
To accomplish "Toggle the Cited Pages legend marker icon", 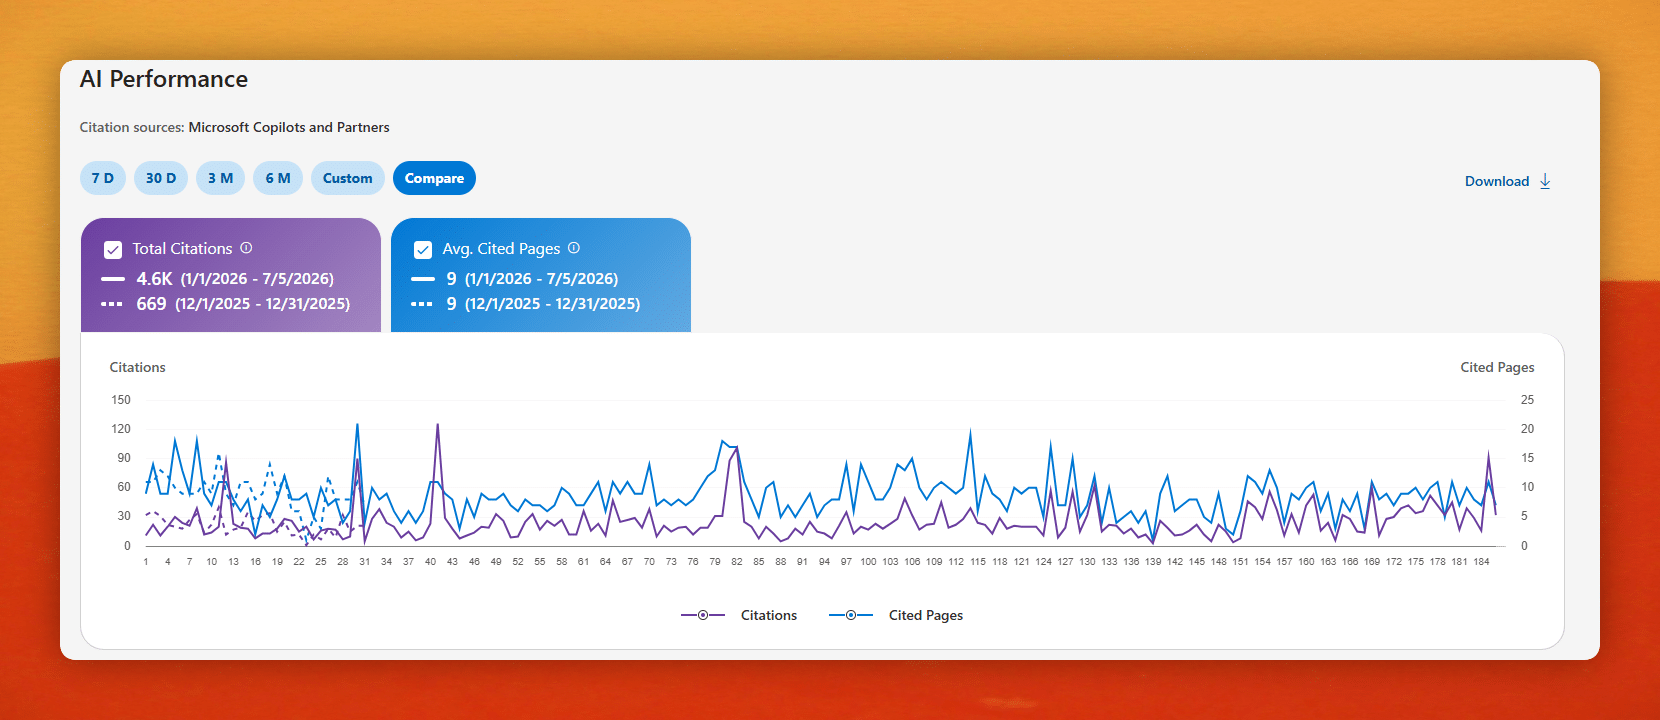I will (x=851, y=615).
